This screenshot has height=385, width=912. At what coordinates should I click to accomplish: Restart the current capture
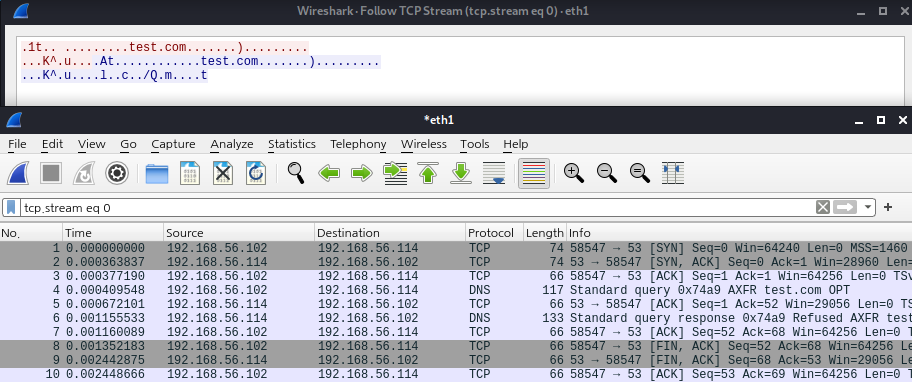coord(84,173)
